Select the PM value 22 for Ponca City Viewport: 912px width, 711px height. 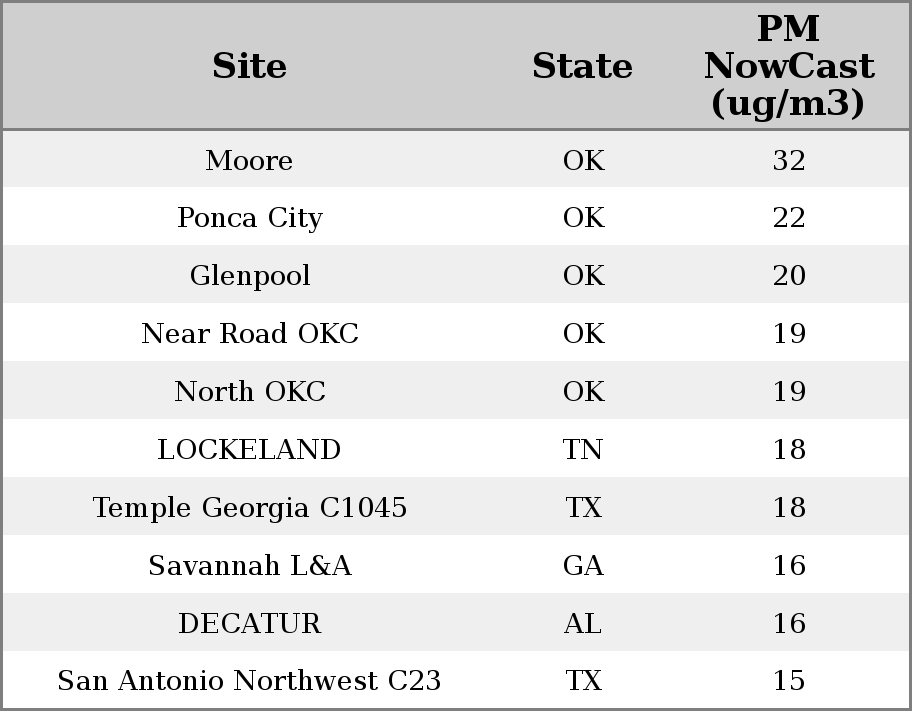[x=788, y=218]
